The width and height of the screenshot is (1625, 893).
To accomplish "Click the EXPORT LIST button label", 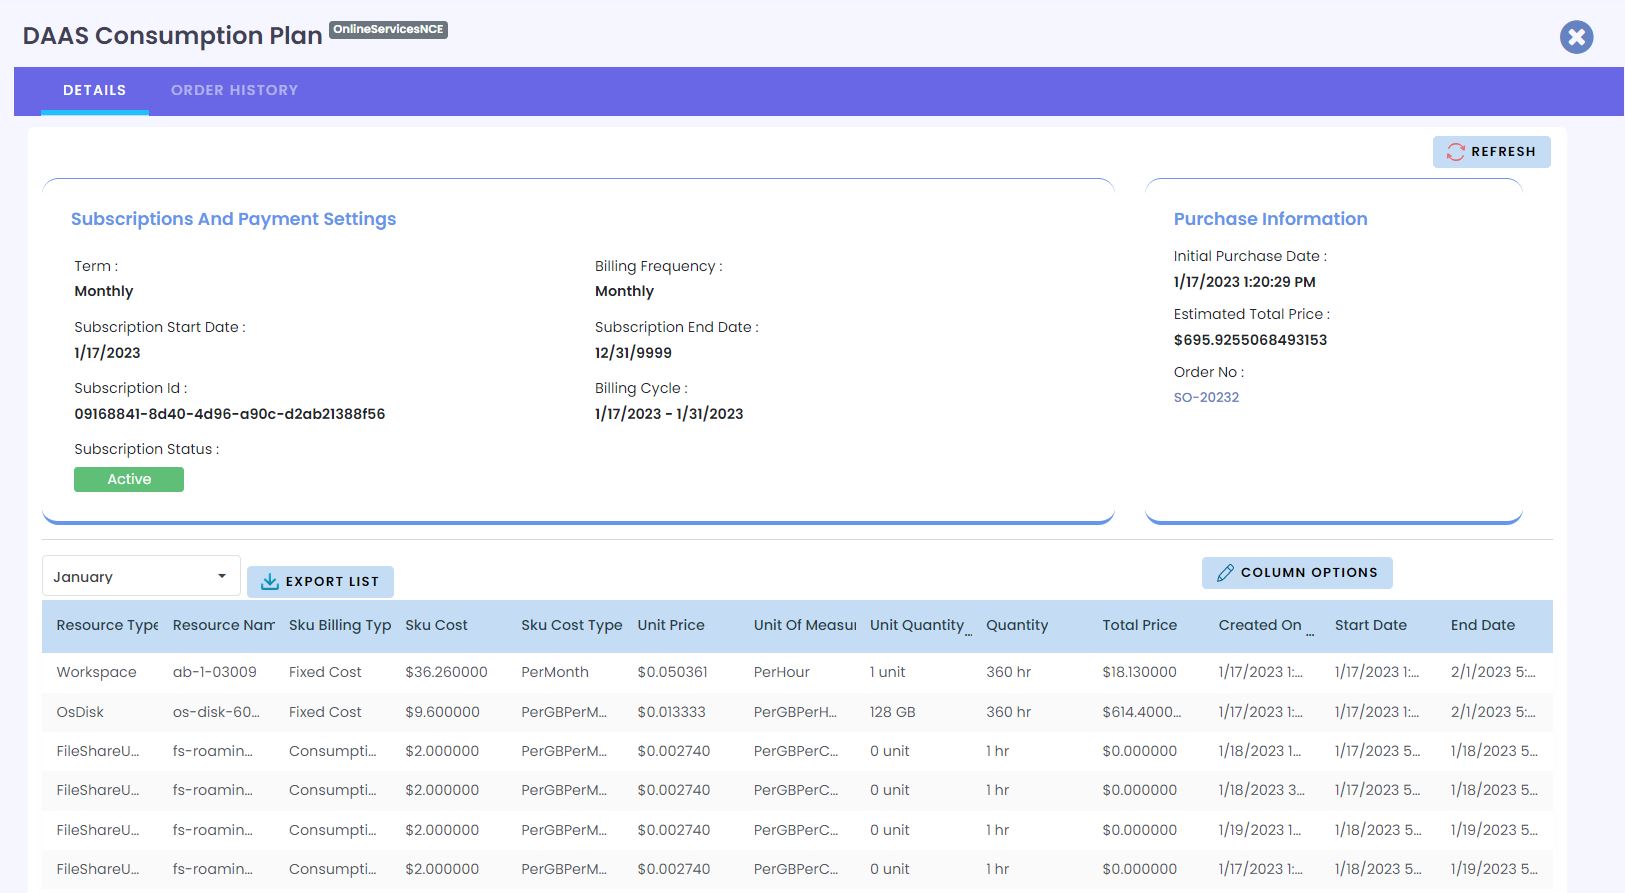I will point(332,581).
